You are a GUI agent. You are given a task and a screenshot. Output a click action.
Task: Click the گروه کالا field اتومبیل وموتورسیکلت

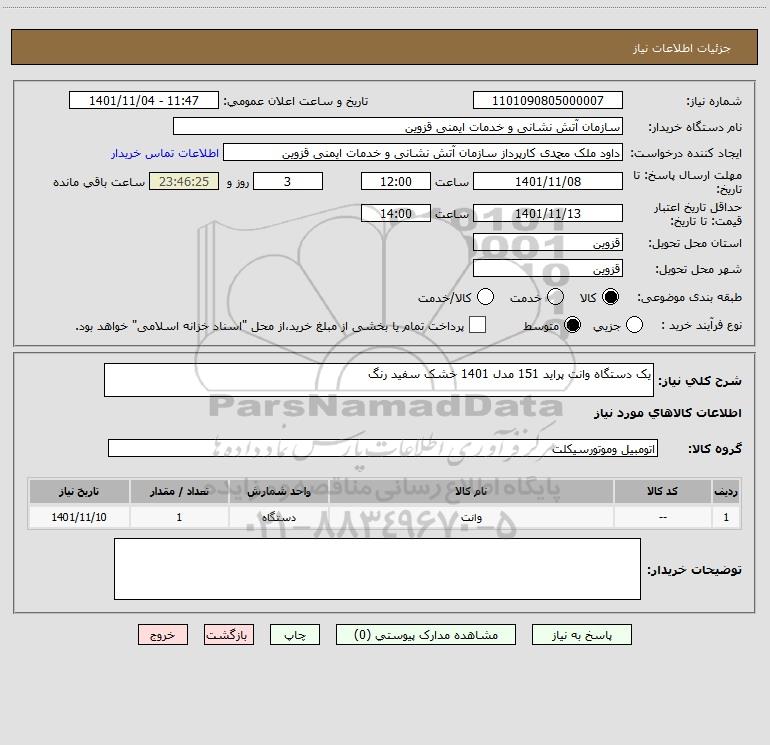[383, 448]
